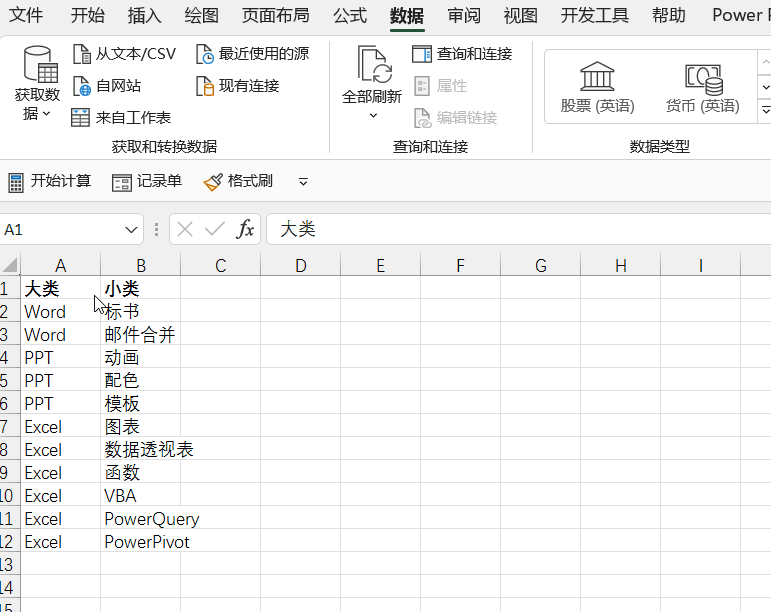Screen dimensions: 771x612
Task: Click cell with 邮件合并
Action: coord(141,334)
